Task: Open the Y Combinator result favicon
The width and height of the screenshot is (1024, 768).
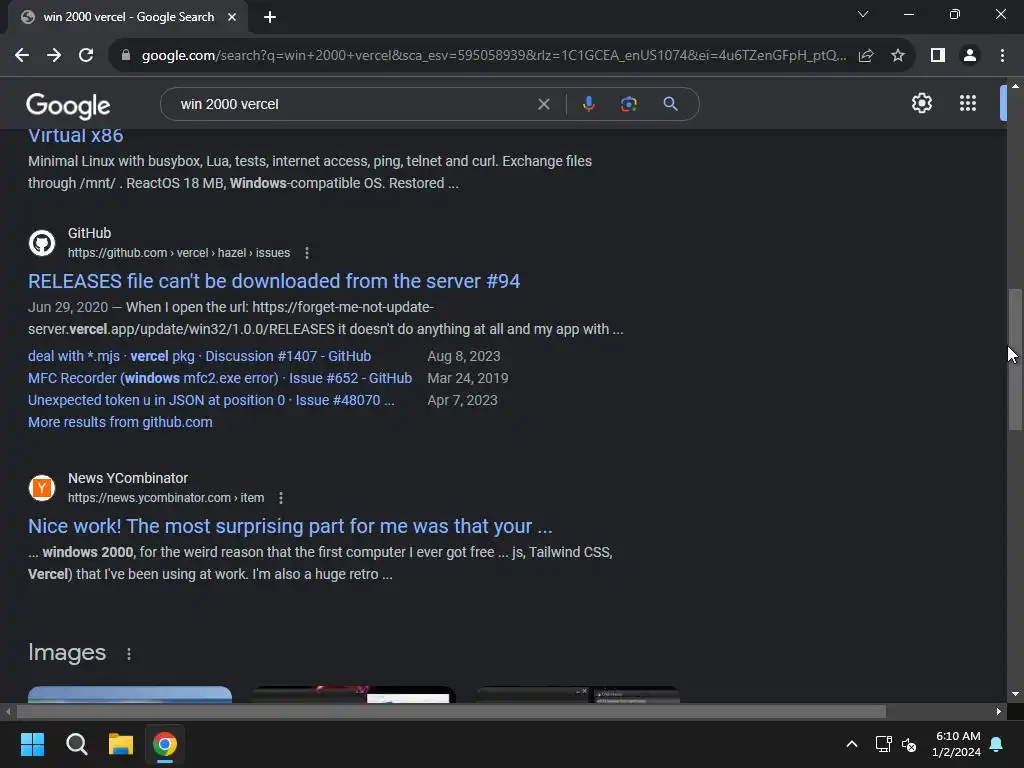Action: [x=42, y=488]
